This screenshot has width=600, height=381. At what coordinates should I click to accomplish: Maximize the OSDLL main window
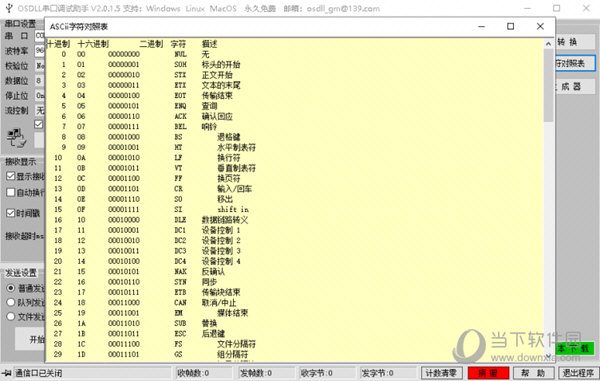556,8
